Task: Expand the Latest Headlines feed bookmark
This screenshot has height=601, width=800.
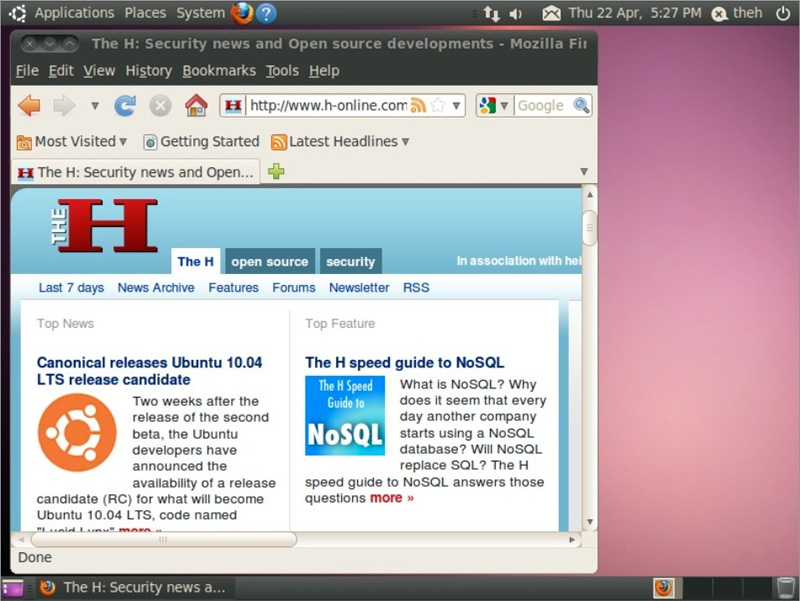Action: [340, 142]
